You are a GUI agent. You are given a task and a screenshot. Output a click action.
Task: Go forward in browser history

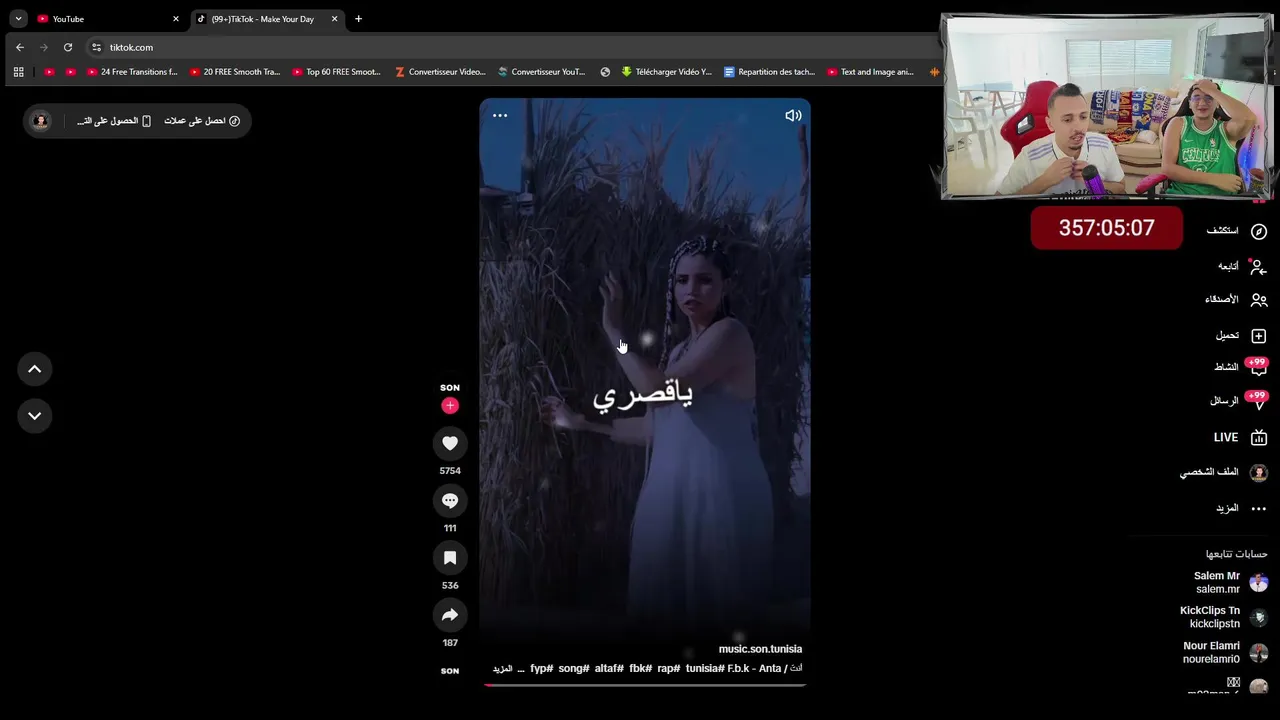coord(44,47)
